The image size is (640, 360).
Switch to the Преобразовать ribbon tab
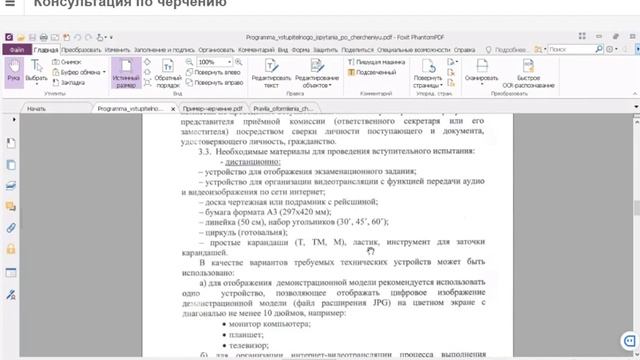point(81,50)
